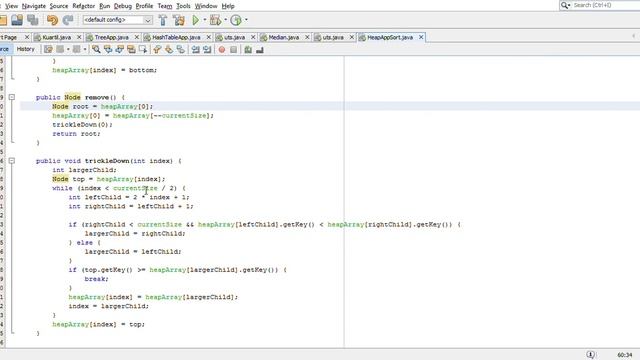640x360 pixels.
Task: Click the 'trickleDown(0);' code line
Action: tap(82, 124)
